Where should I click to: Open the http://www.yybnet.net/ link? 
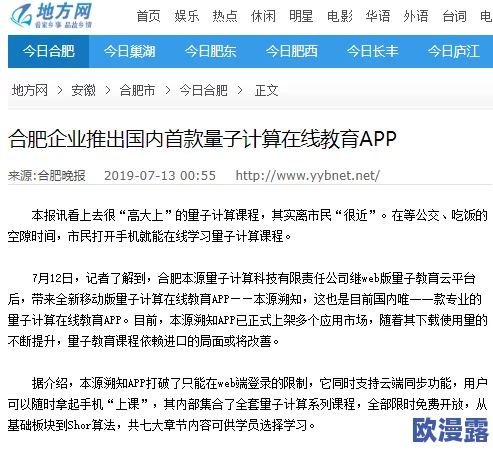click(308, 175)
